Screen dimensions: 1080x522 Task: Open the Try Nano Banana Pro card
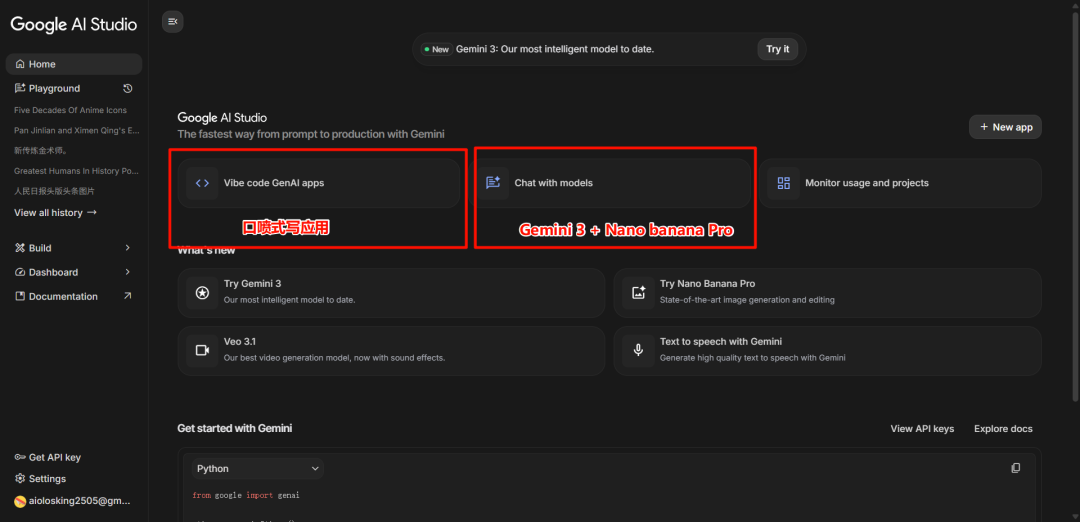[827, 293]
